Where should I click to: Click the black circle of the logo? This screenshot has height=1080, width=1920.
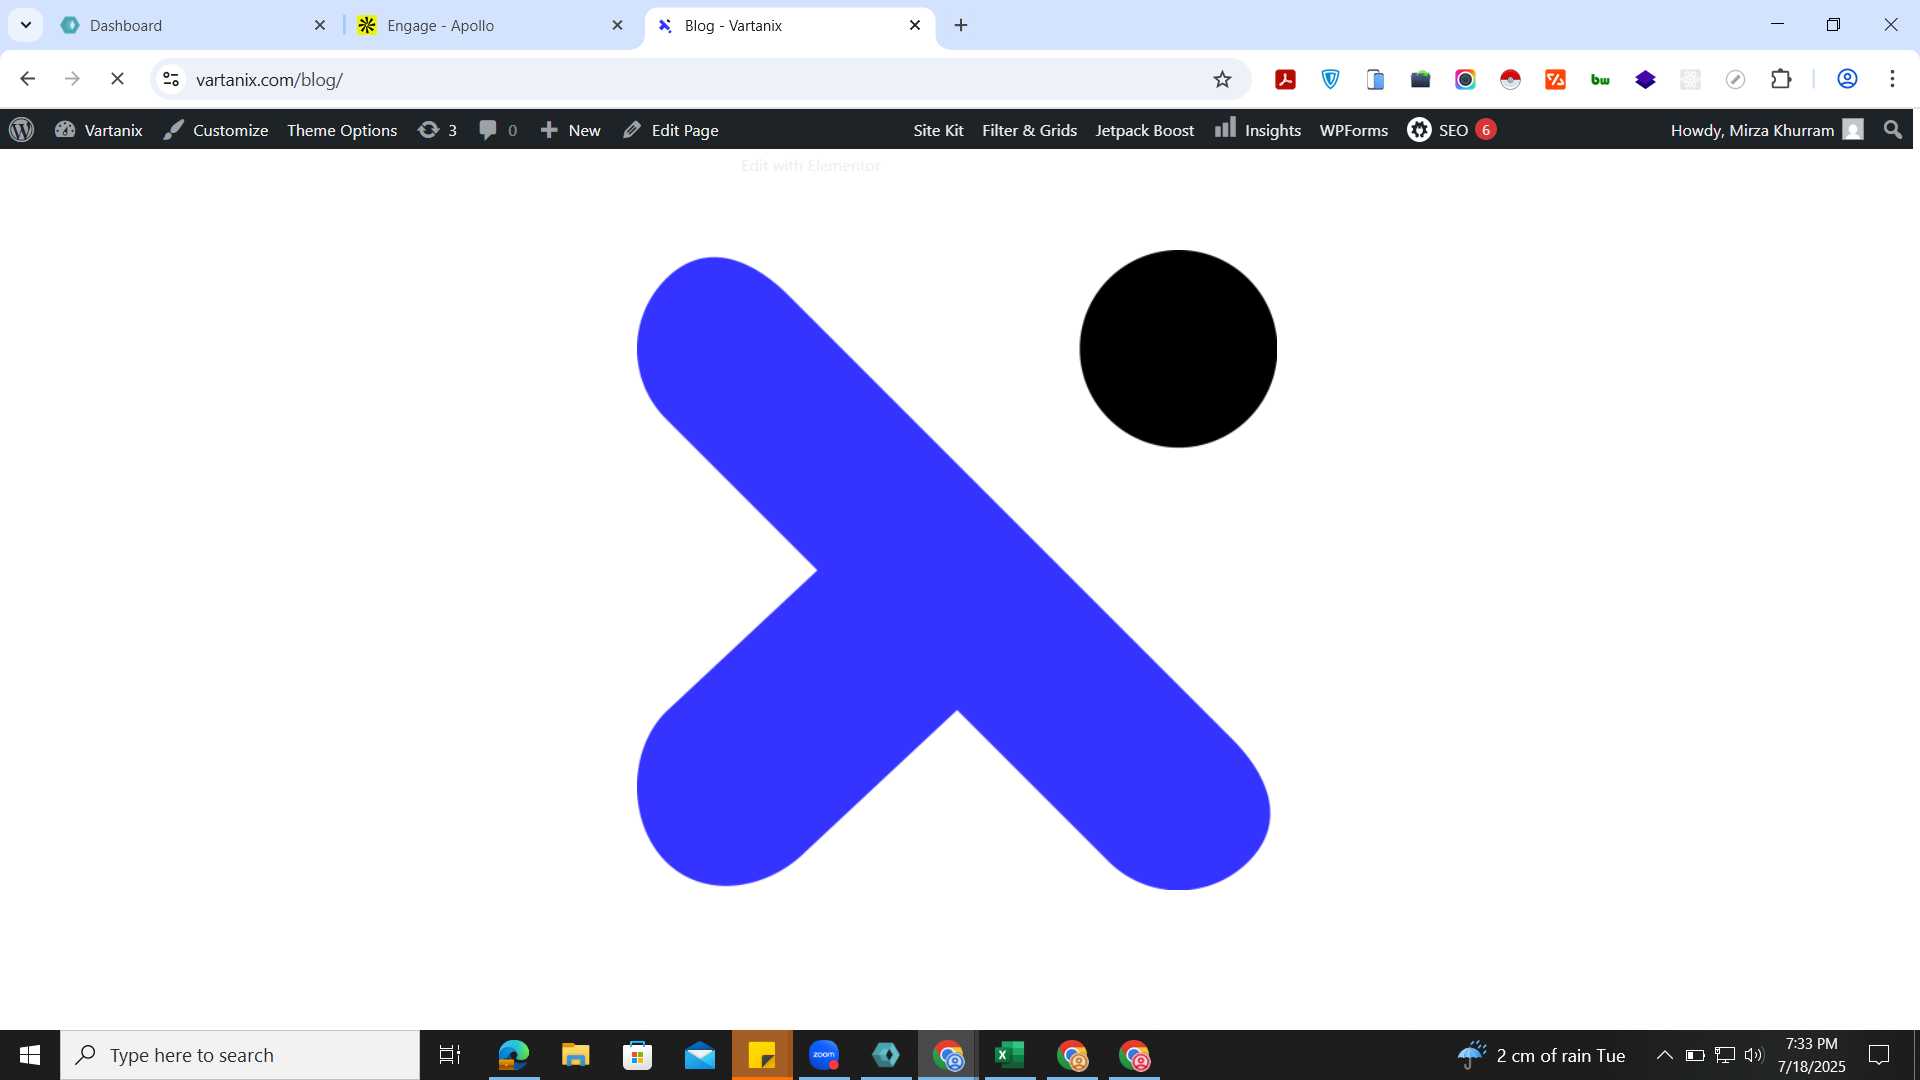pyautogui.click(x=1178, y=348)
